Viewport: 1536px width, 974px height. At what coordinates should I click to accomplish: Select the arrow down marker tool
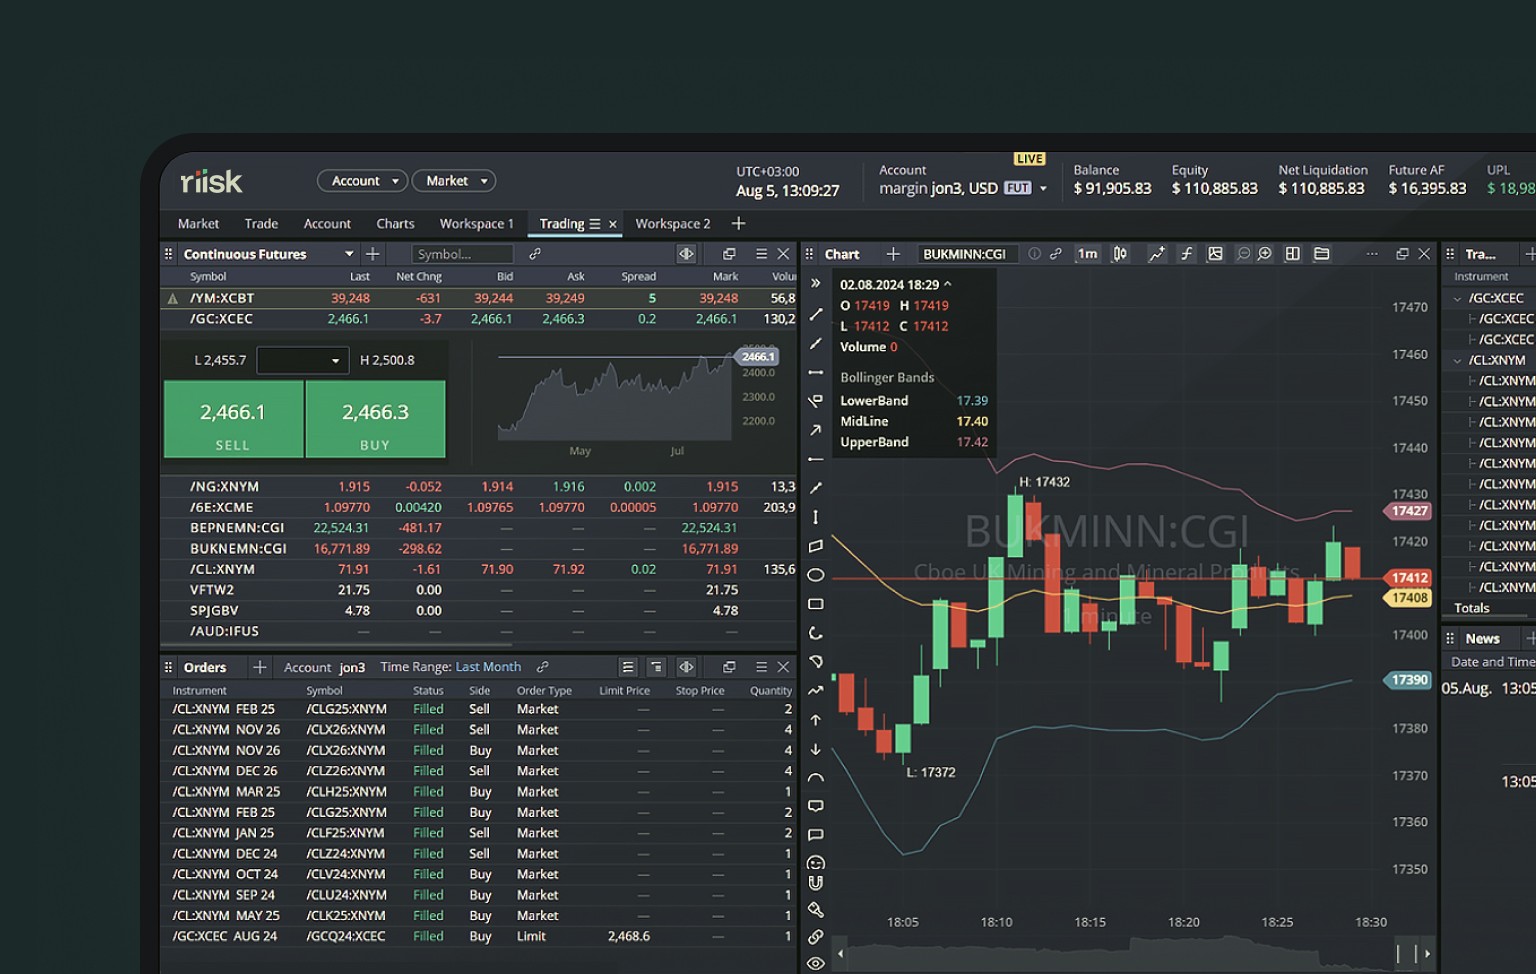816,749
